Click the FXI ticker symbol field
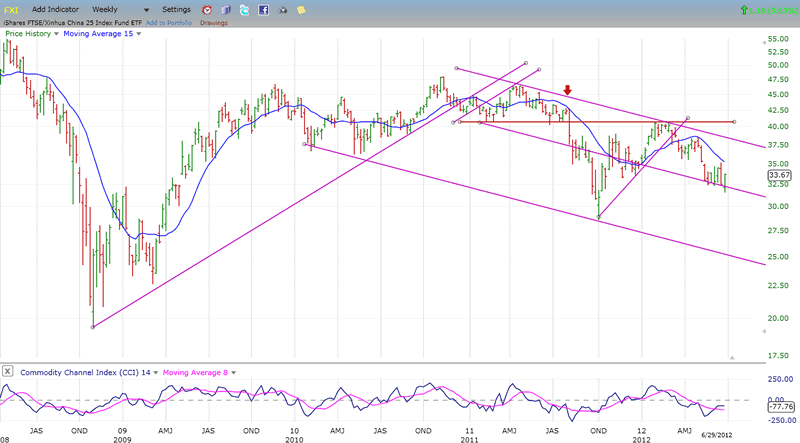 tap(12, 9)
